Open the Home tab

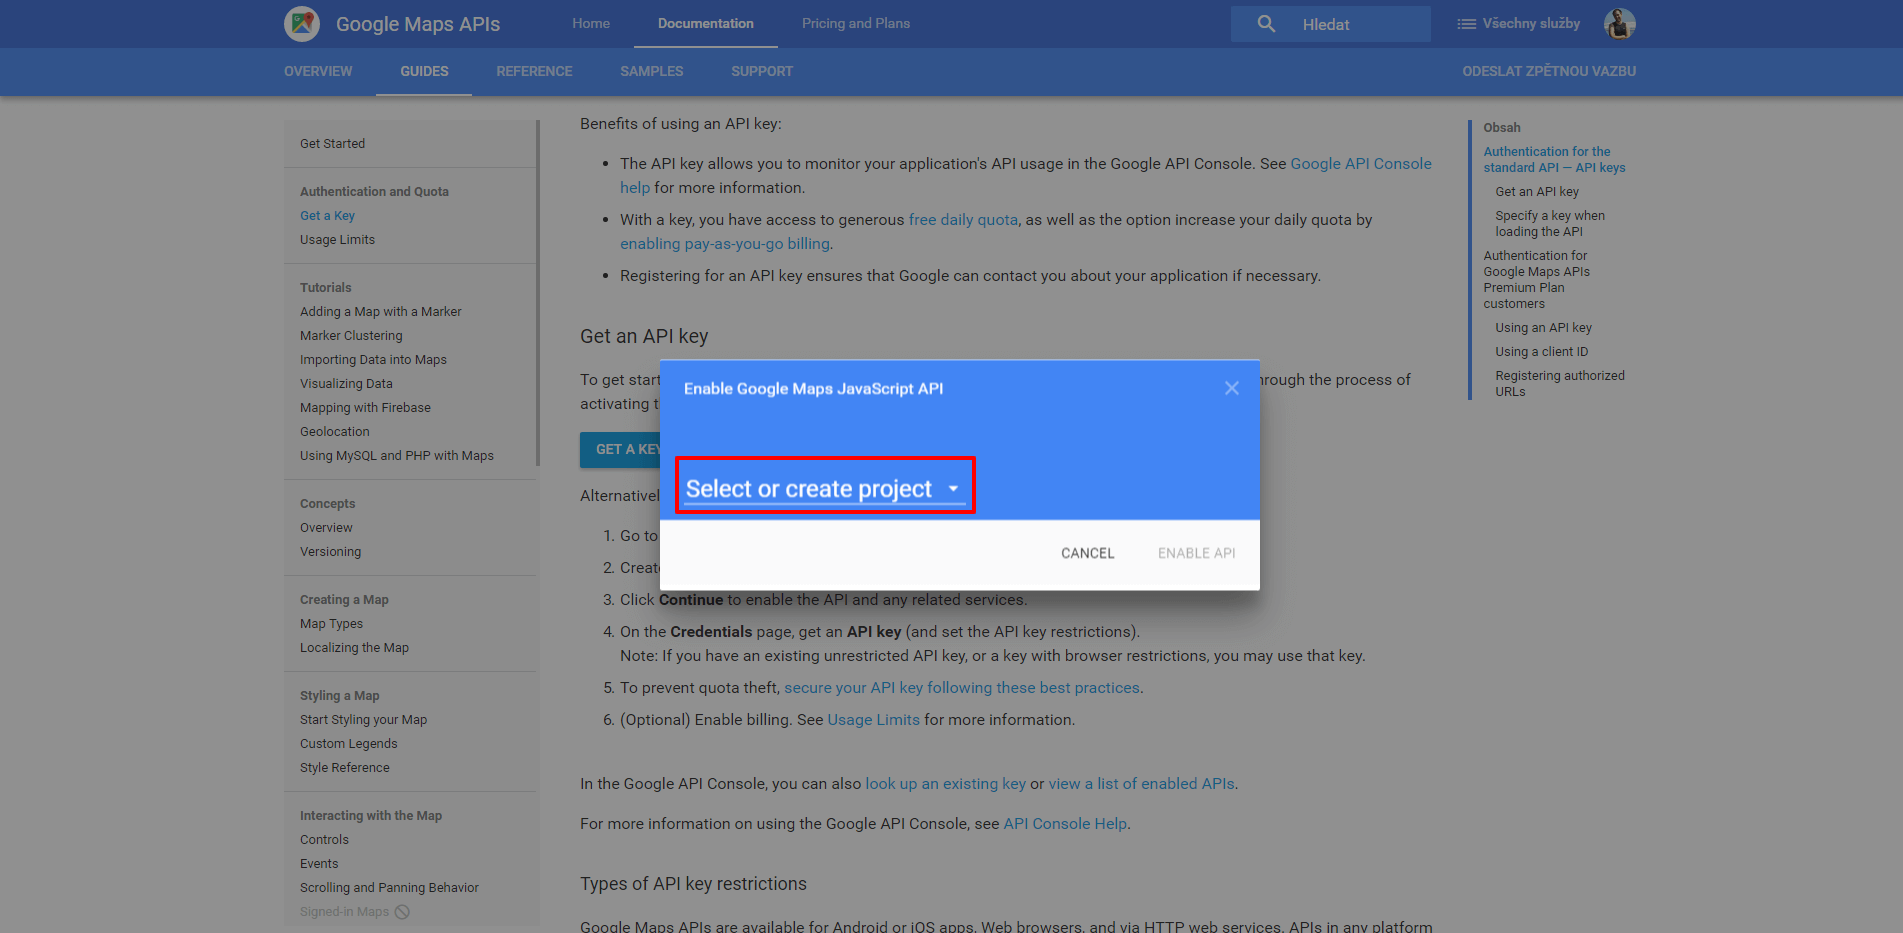coord(591,23)
